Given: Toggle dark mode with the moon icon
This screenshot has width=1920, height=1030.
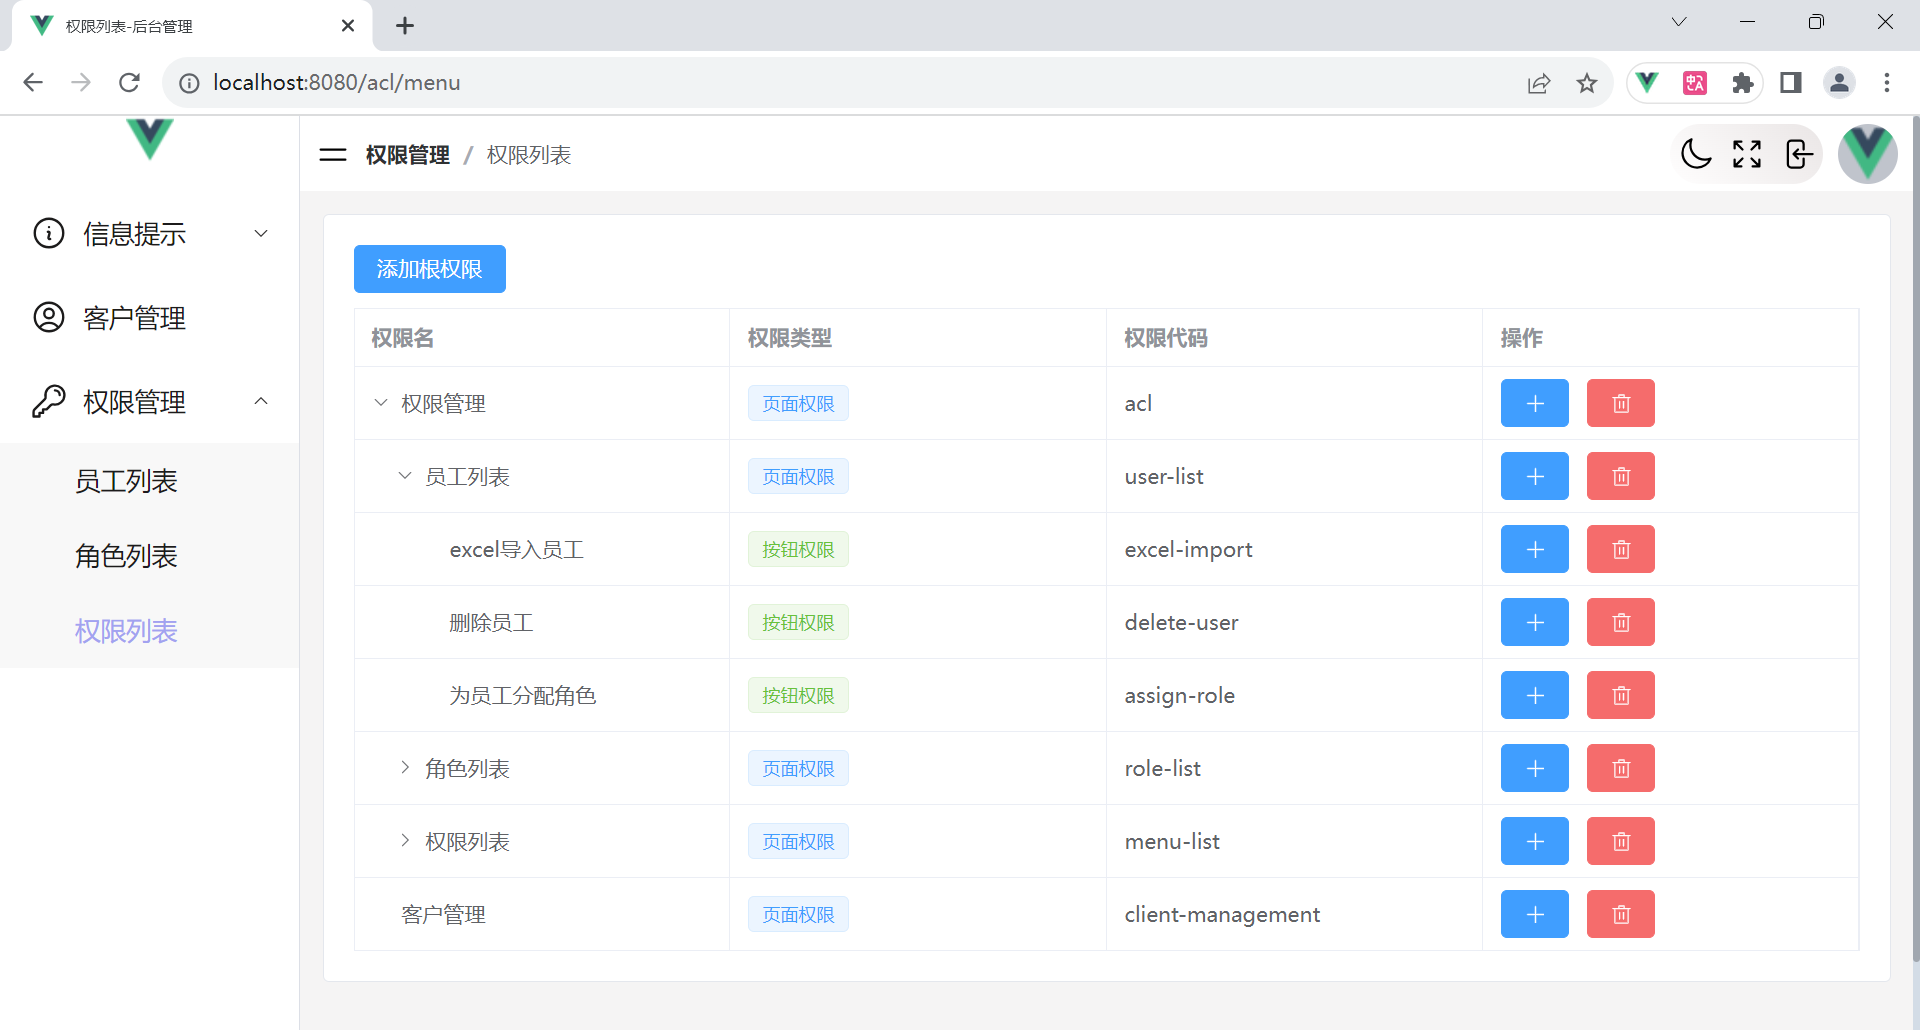Looking at the screenshot, I should (1697, 154).
